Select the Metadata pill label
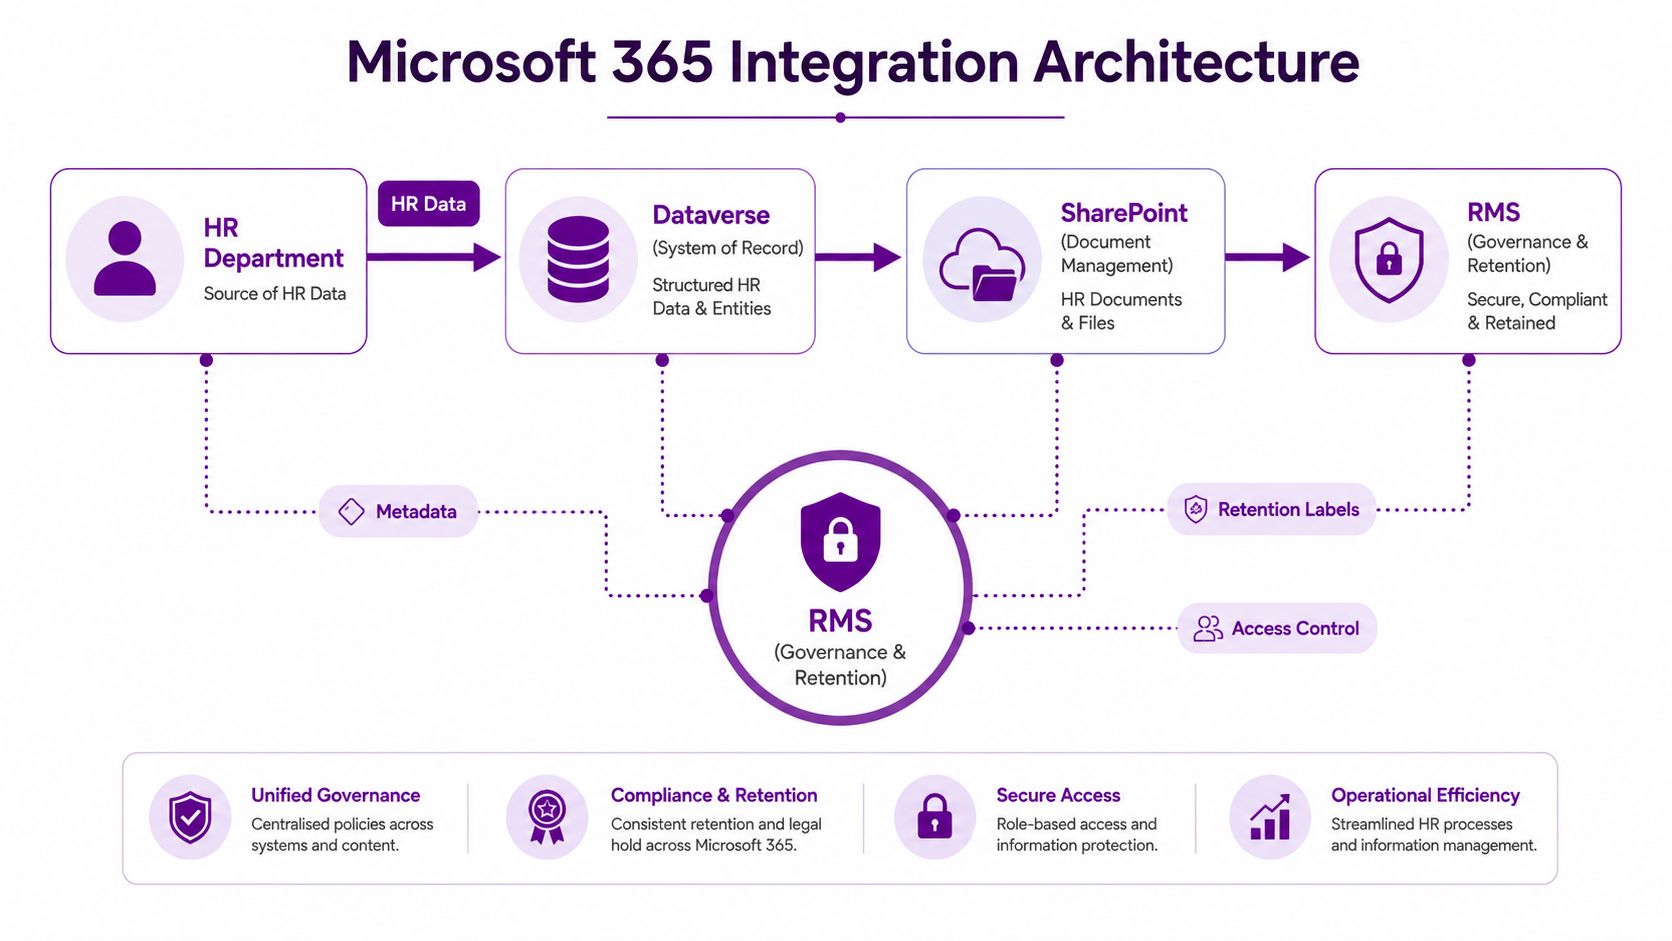This screenshot has width=1672, height=941. 398,511
